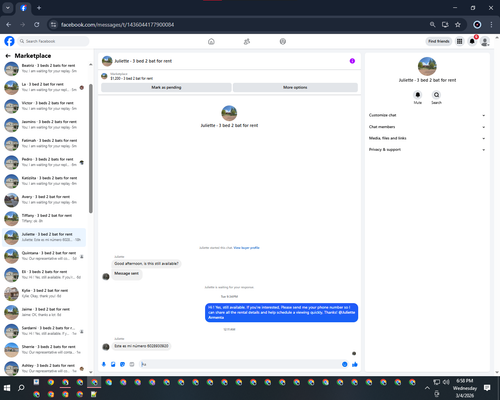Open Jasmins 3 beds 2 bats conversation
The width and height of the screenshot is (500, 400).
click(x=44, y=124)
